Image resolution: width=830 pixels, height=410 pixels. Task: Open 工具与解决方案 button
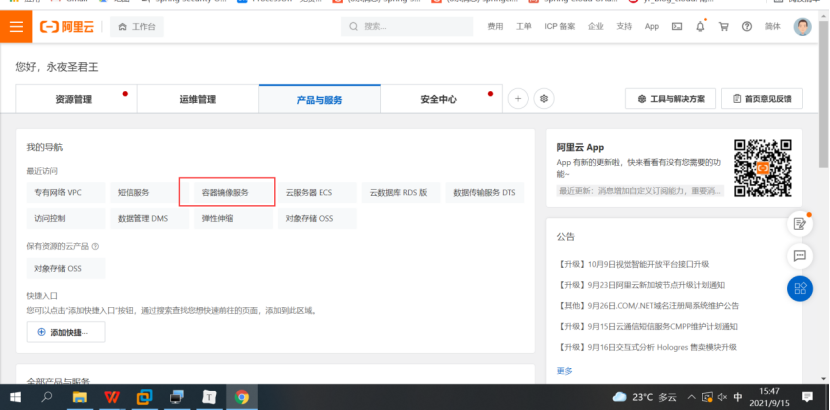671,98
